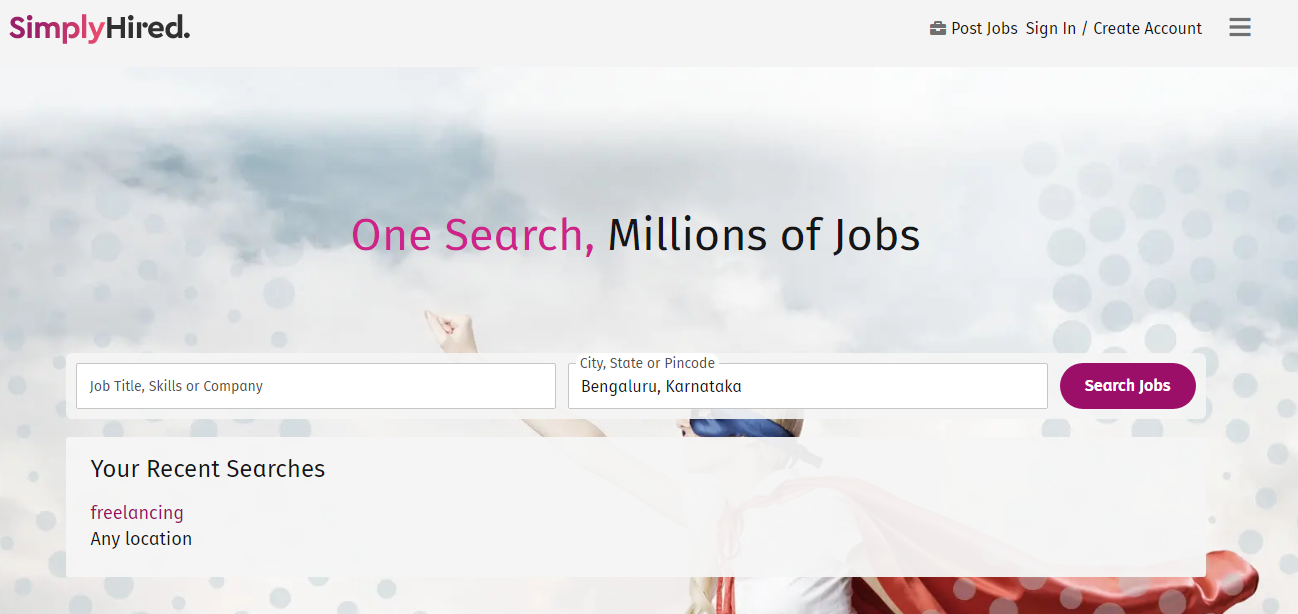Click the Millions of Jobs heading text

tap(764, 235)
